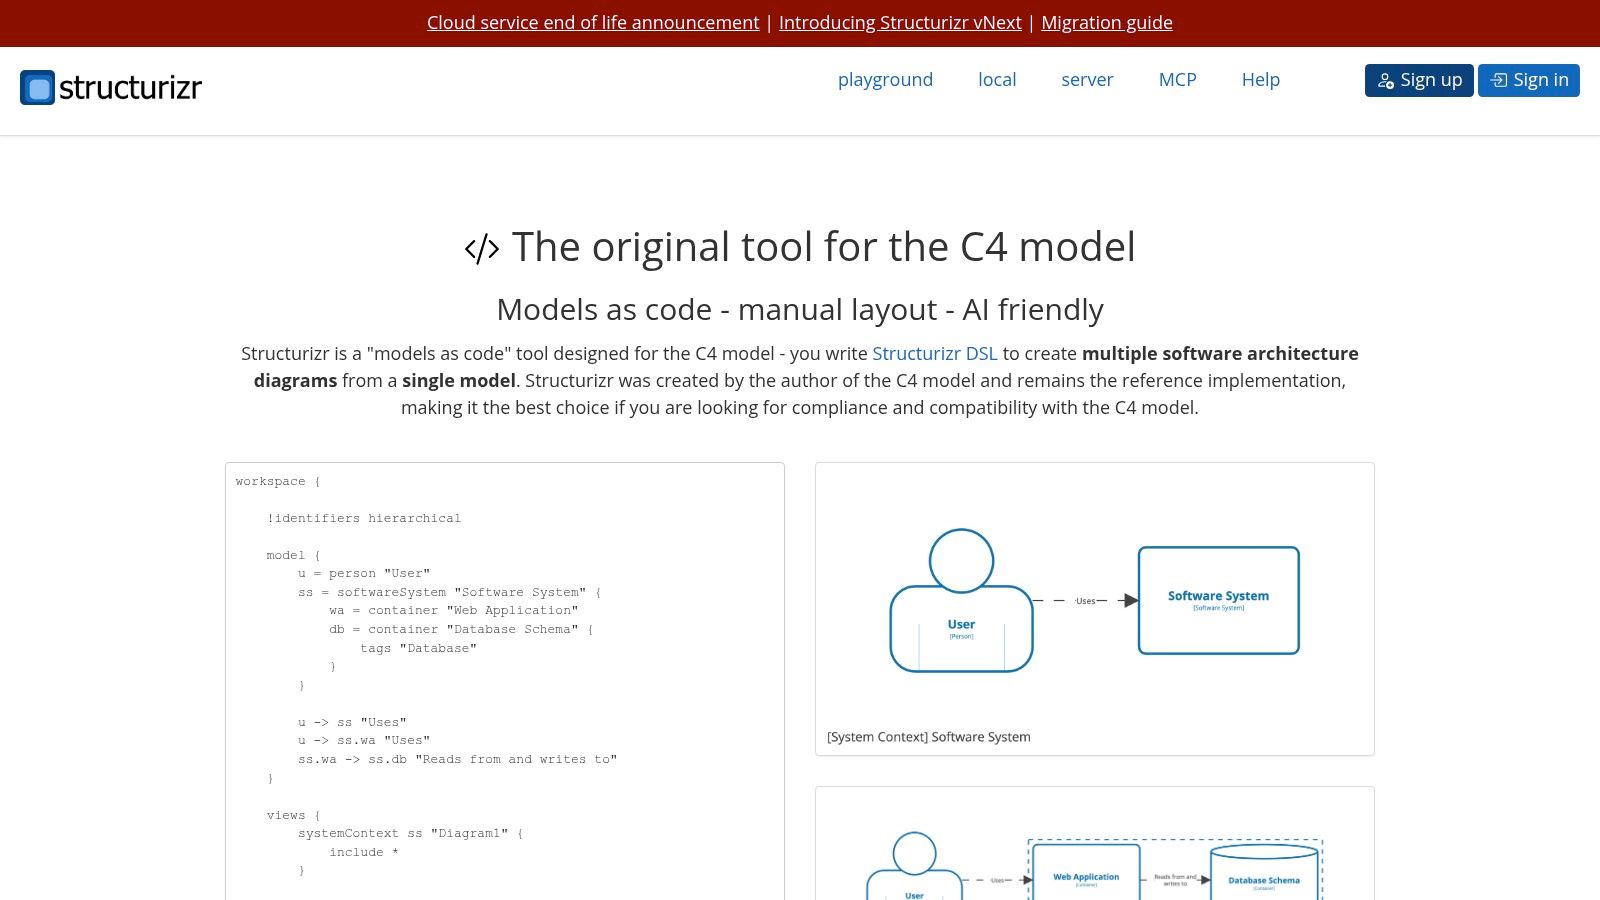Click the '[System Context] Software System' caption
The height and width of the screenshot is (900, 1600).
pyautogui.click(x=928, y=737)
